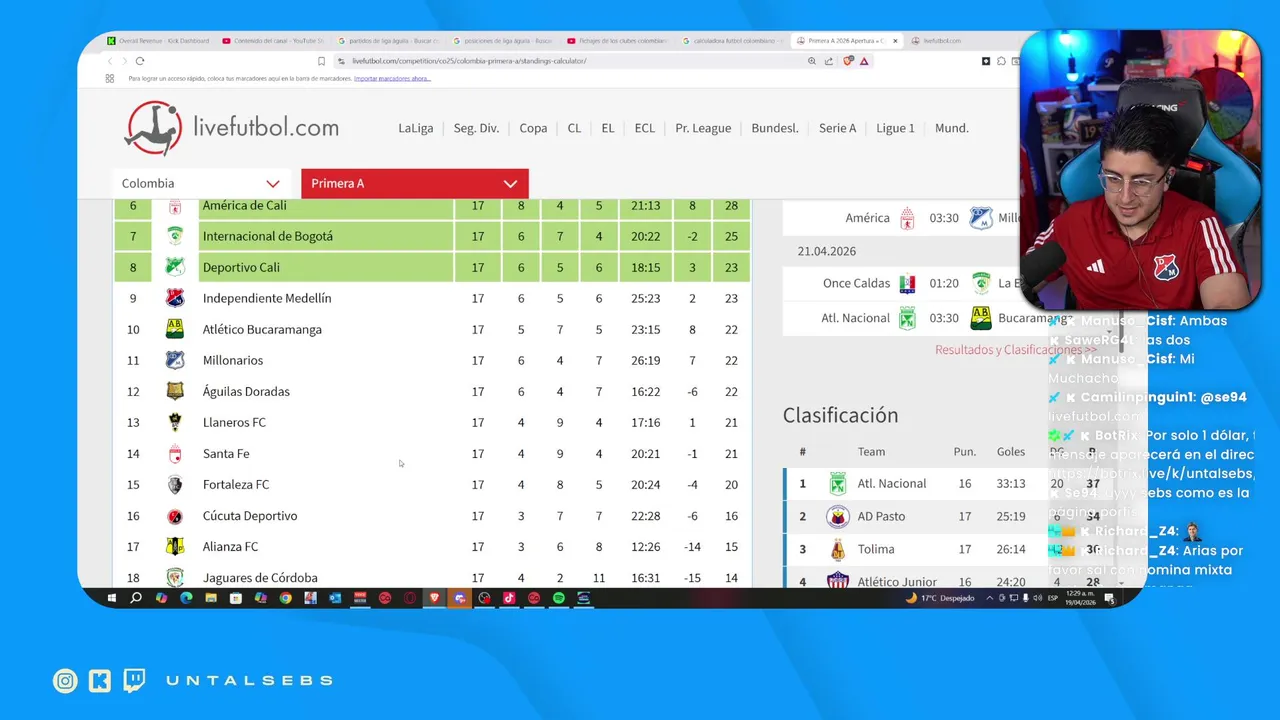
Task: Click the Instagram icon in the stream overlay
Action: pos(65,681)
